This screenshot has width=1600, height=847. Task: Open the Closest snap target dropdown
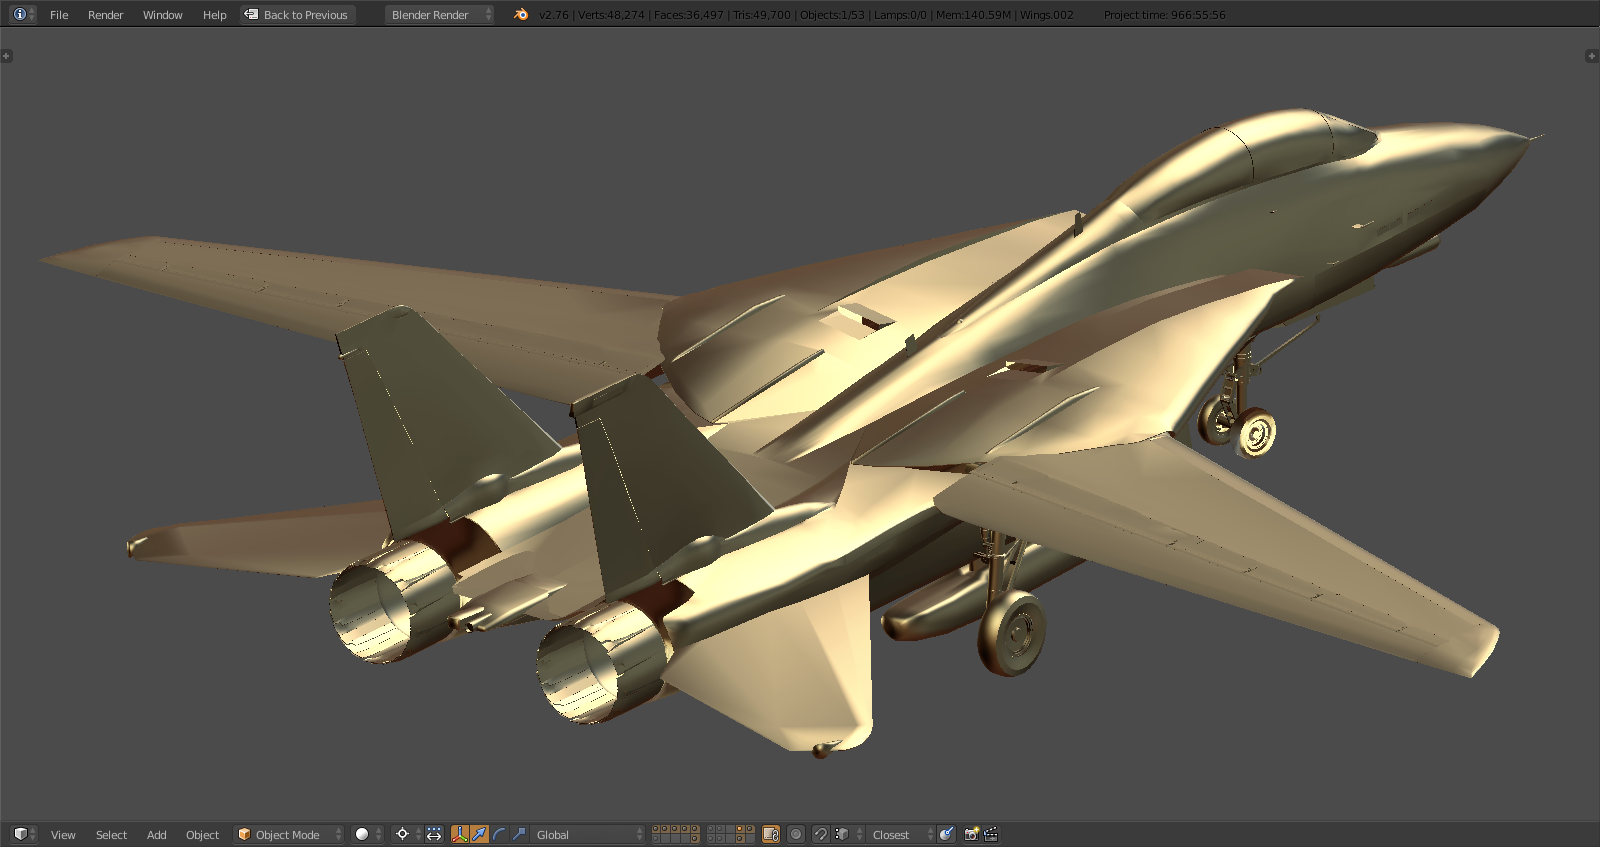[901, 834]
